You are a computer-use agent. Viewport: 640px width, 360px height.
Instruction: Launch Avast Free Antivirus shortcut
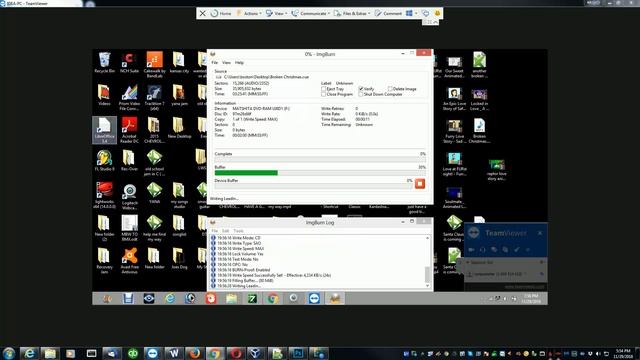tap(129, 261)
